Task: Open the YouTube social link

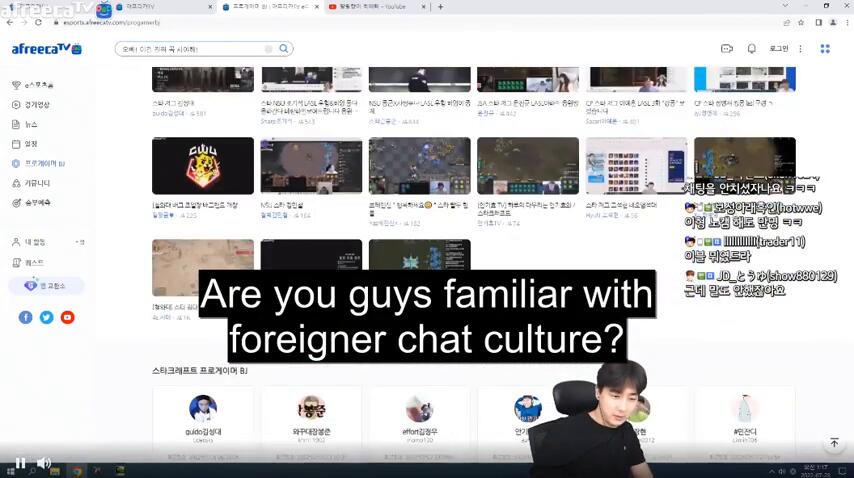Action: pos(67,317)
